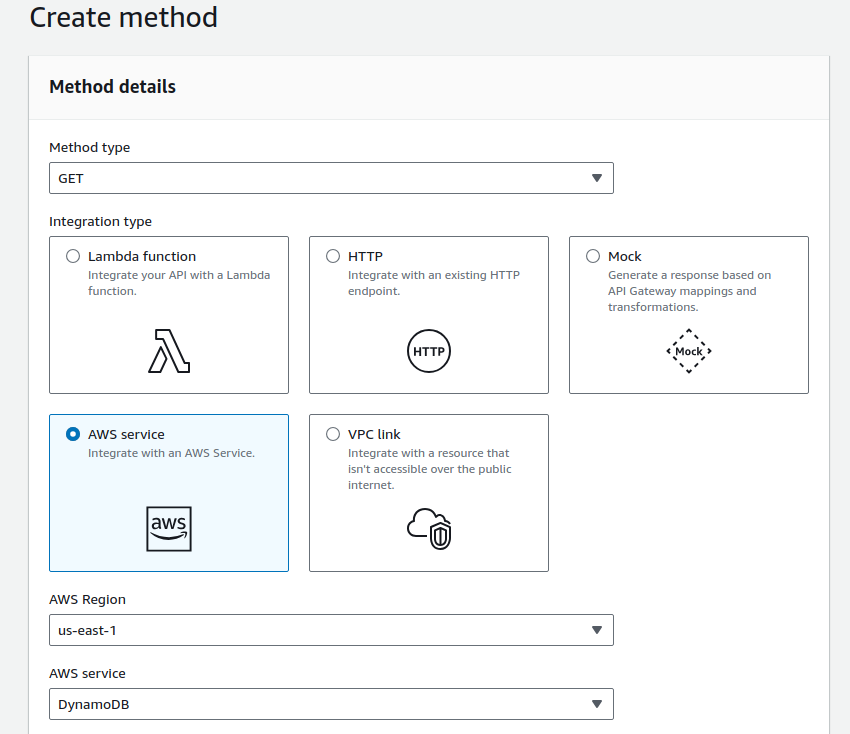The image size is (850, 734).
Task: Click the HTTP circle icon
Action: [x=428, y=351]
